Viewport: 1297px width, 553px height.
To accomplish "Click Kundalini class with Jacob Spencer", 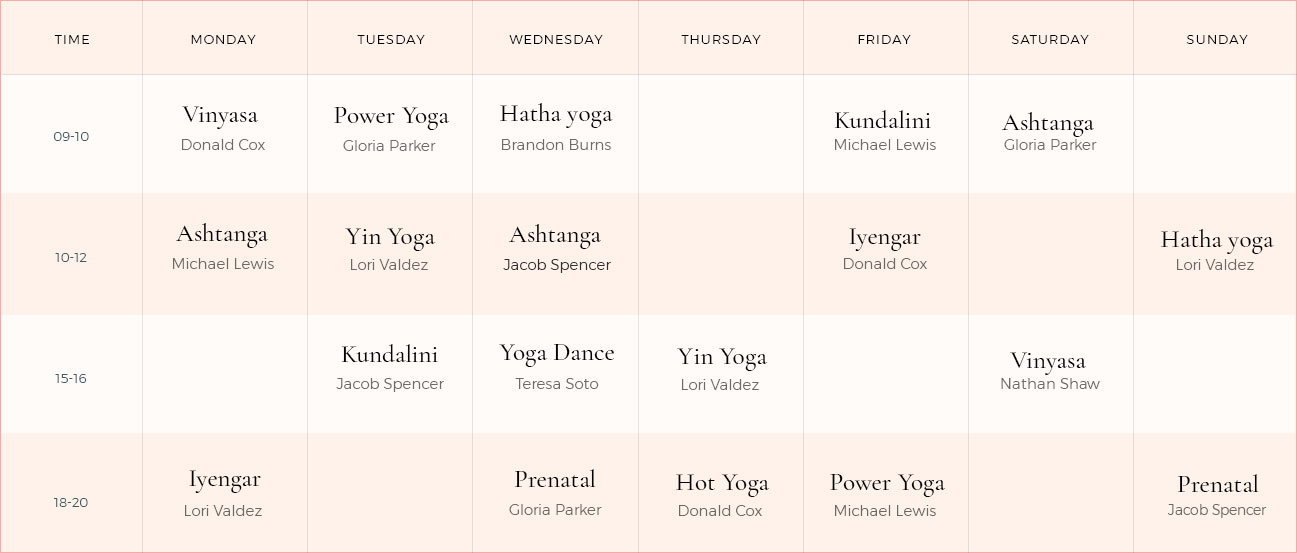I will coord(389,355).
